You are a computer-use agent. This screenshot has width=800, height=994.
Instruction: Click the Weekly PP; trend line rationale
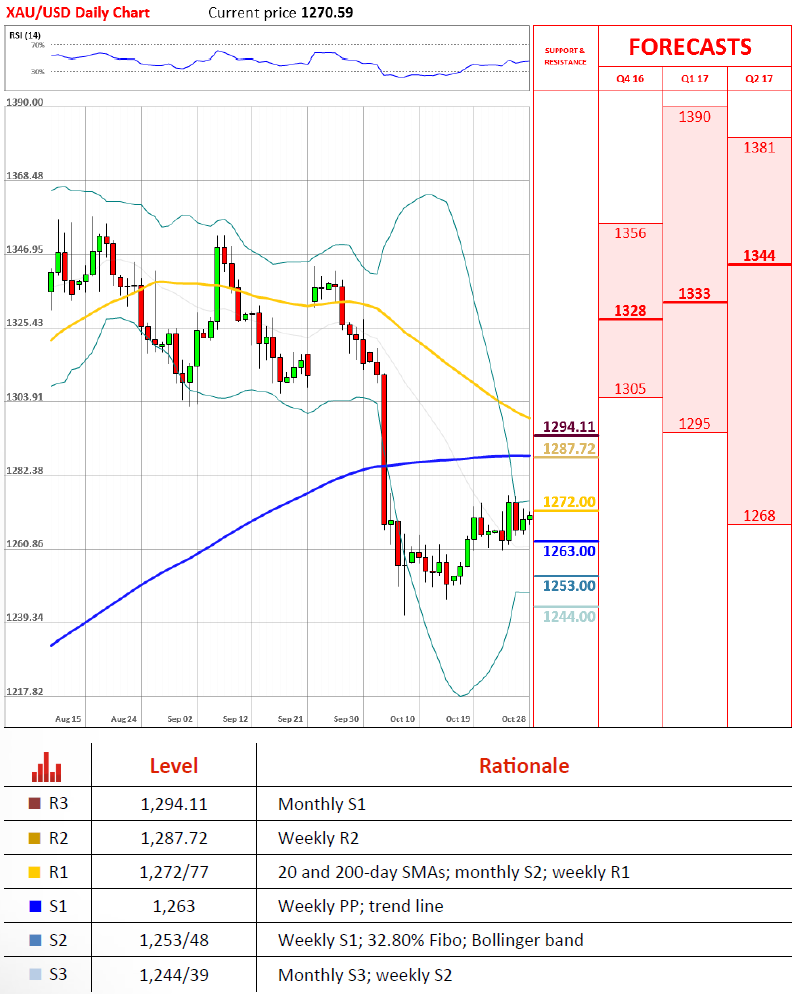[361, 906]
